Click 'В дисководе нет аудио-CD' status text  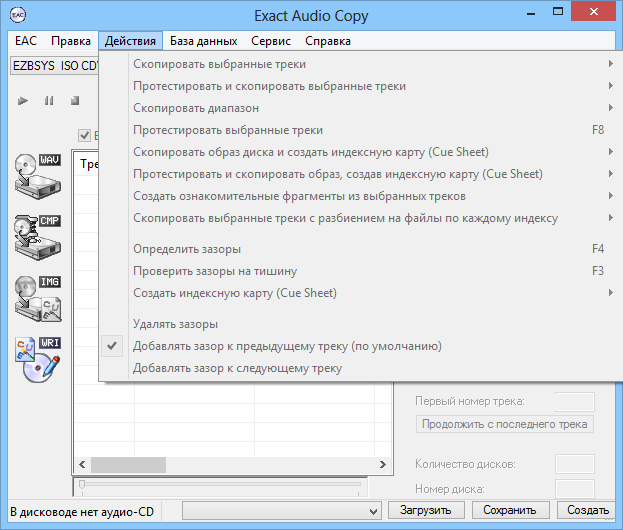coord(82,512)
